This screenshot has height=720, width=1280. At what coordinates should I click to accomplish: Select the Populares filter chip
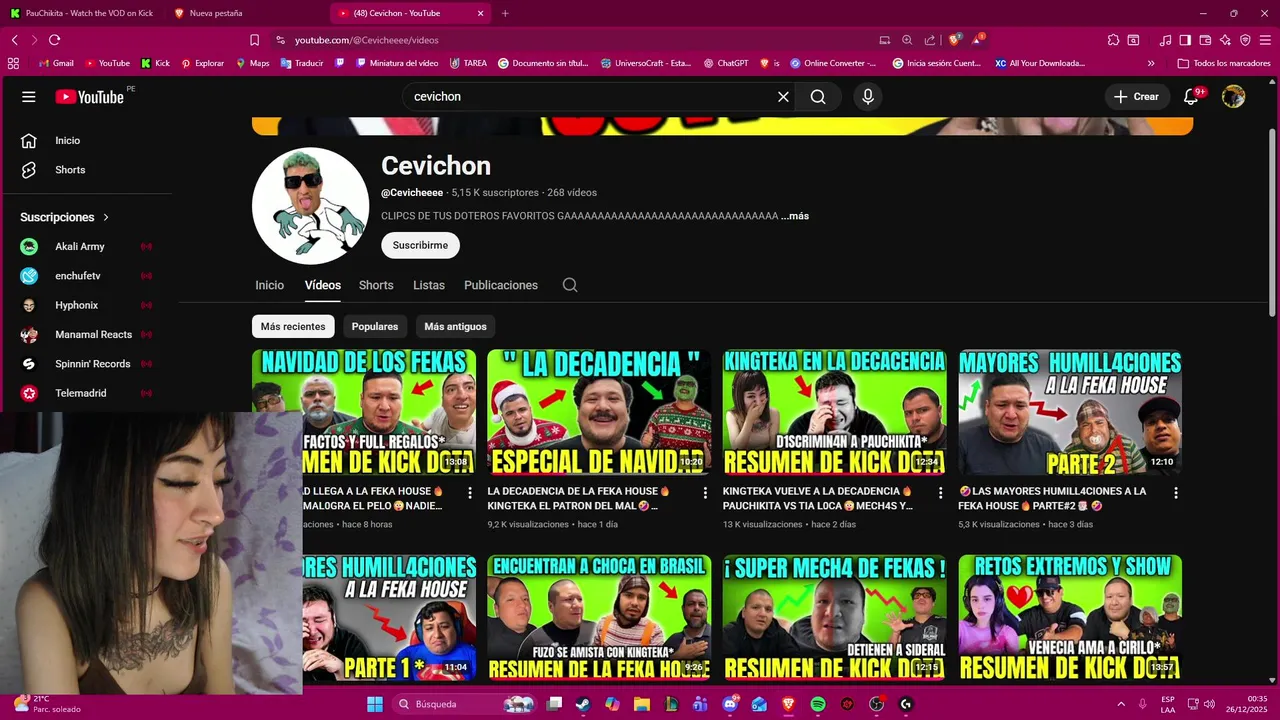[375, 326]
